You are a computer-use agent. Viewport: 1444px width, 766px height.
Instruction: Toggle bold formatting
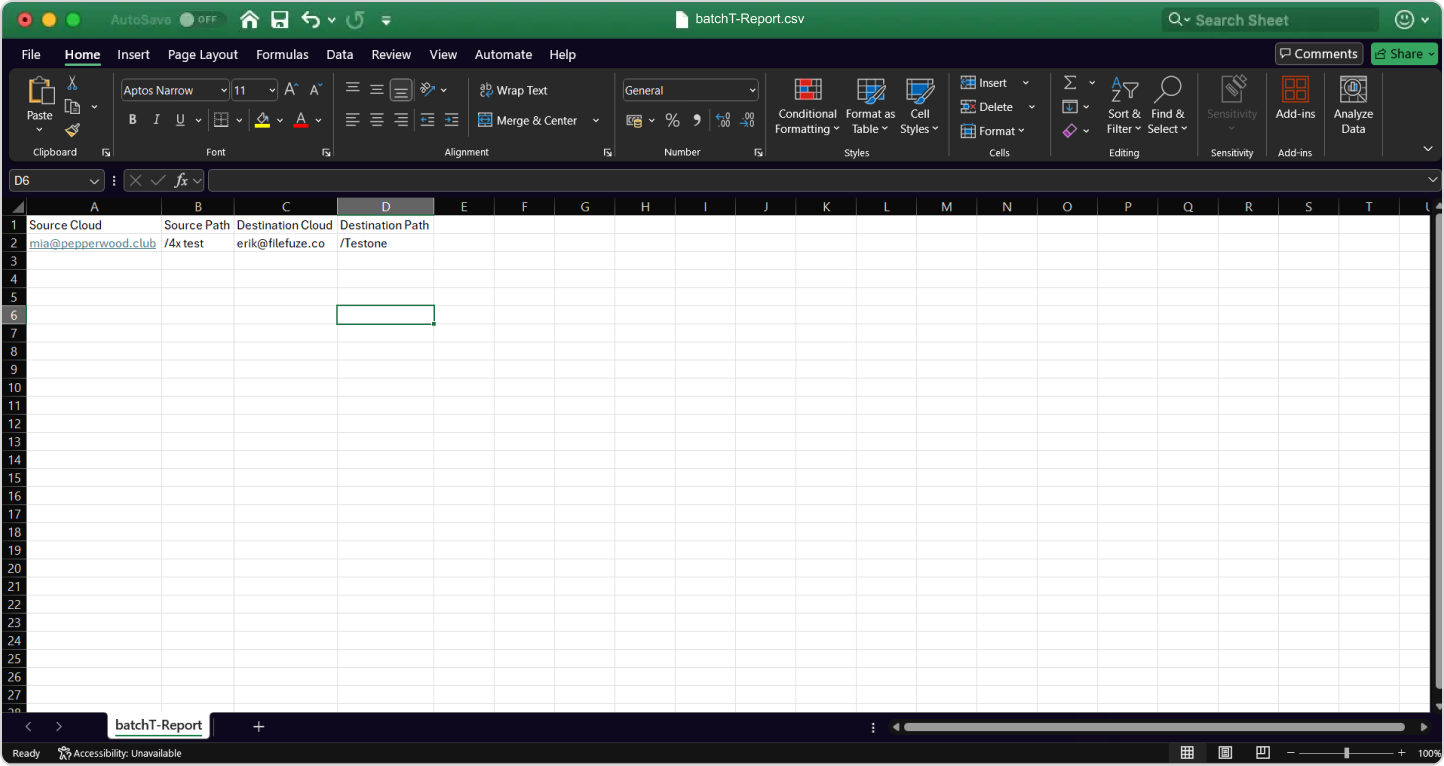coord(132,120)
